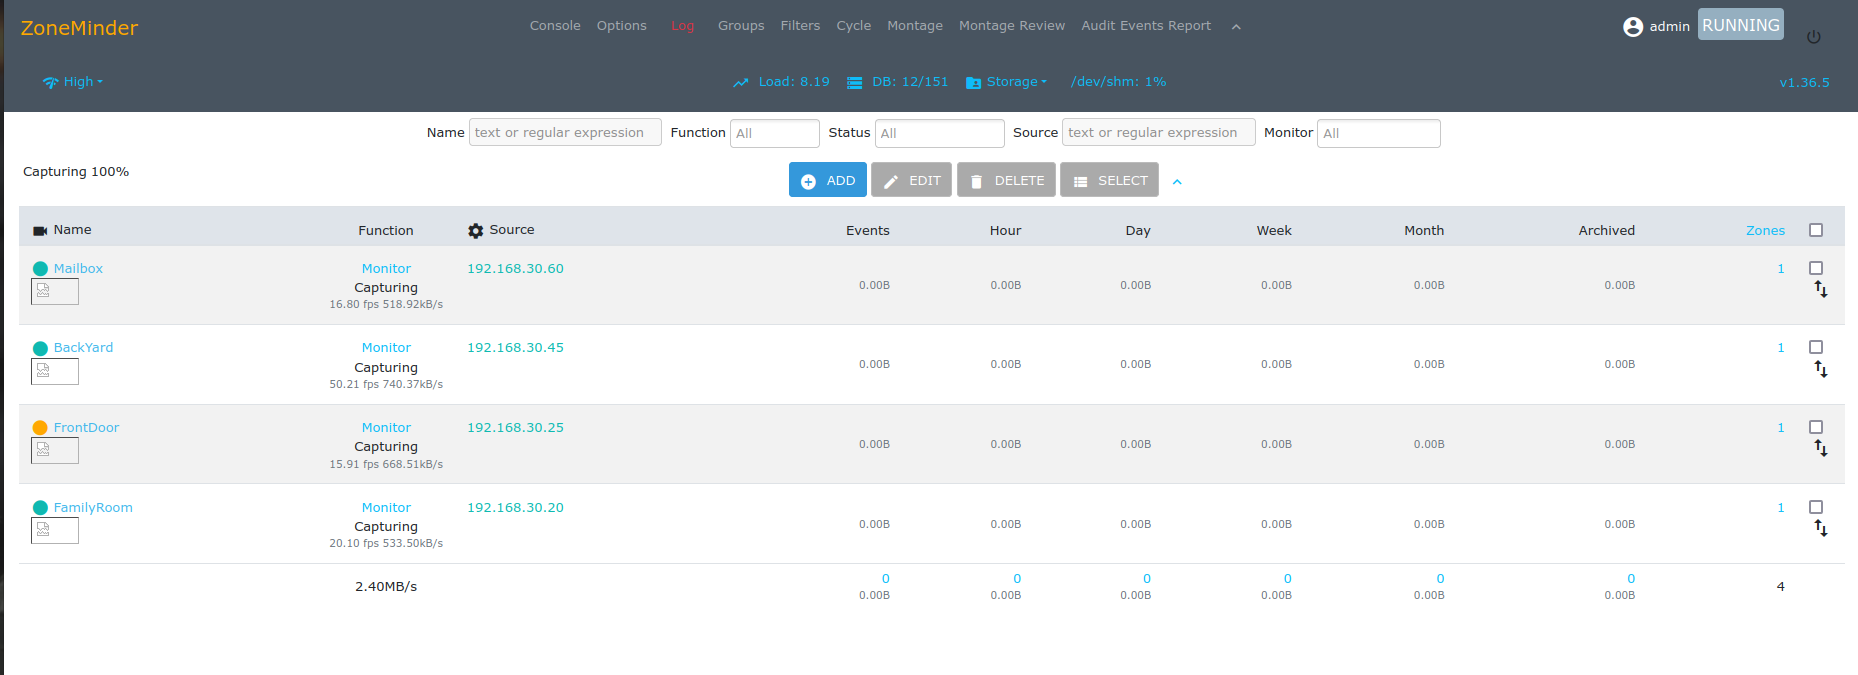
Task: Open the BackYard monitor link
Action: point(83,348)
